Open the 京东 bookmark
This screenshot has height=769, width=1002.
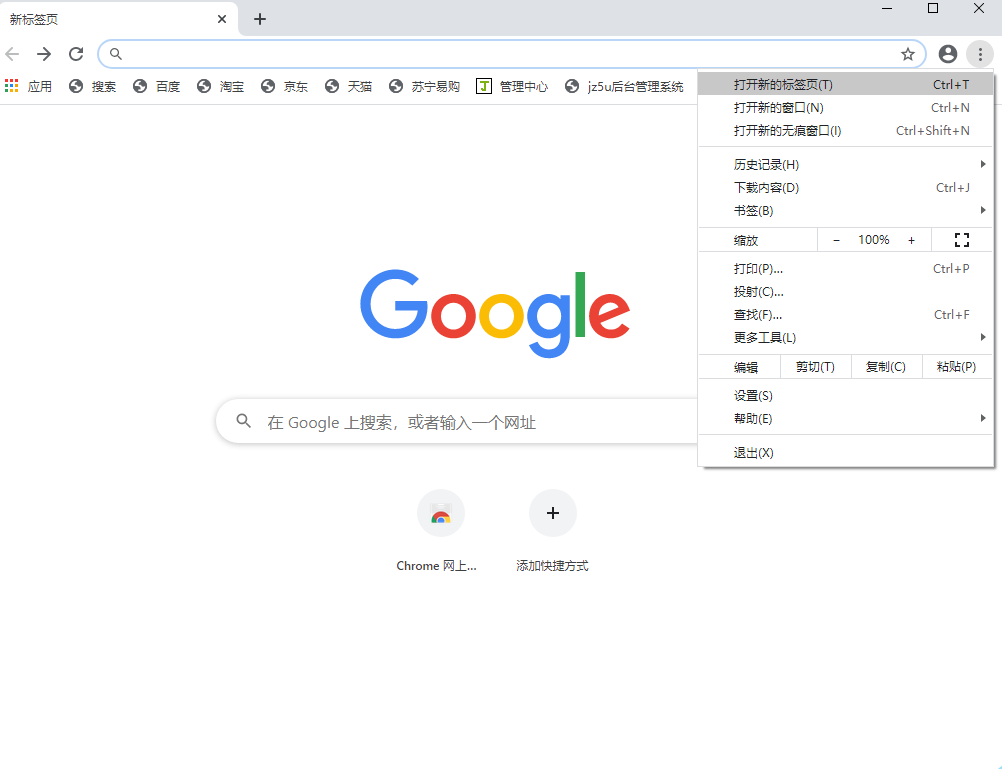click(284, 86)
